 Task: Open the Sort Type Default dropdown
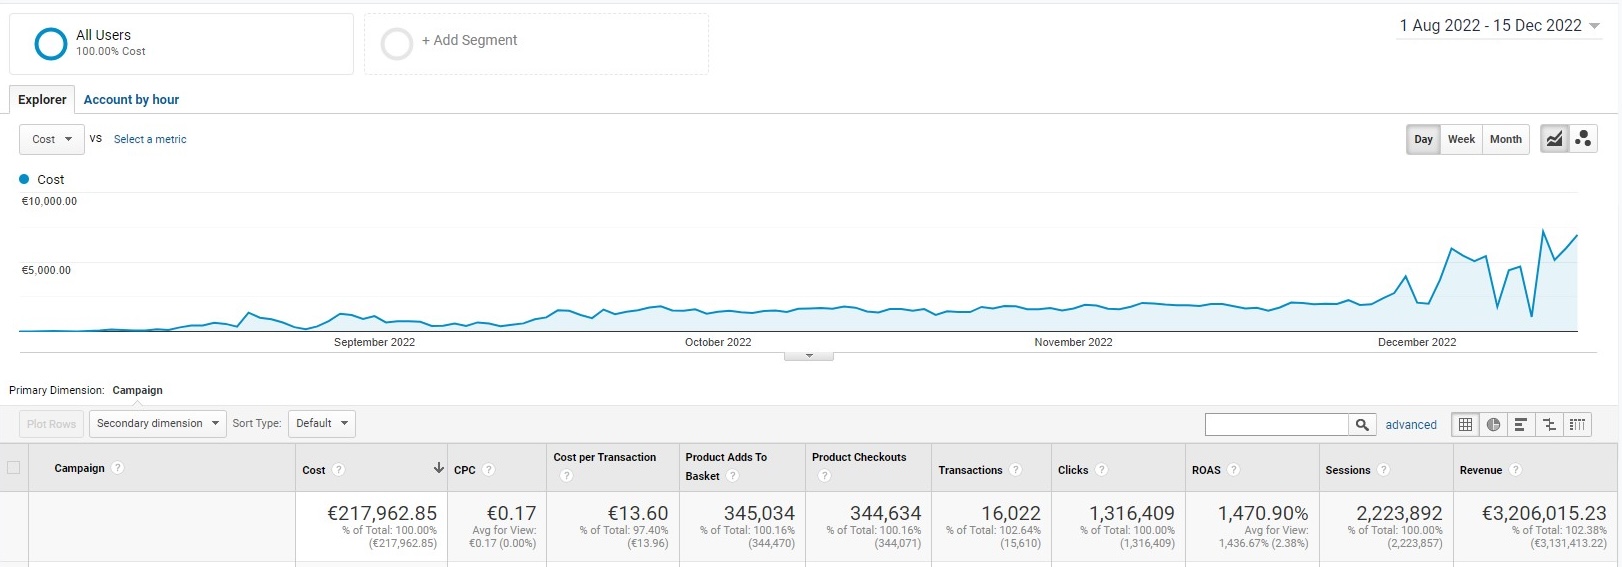[322, 424]
